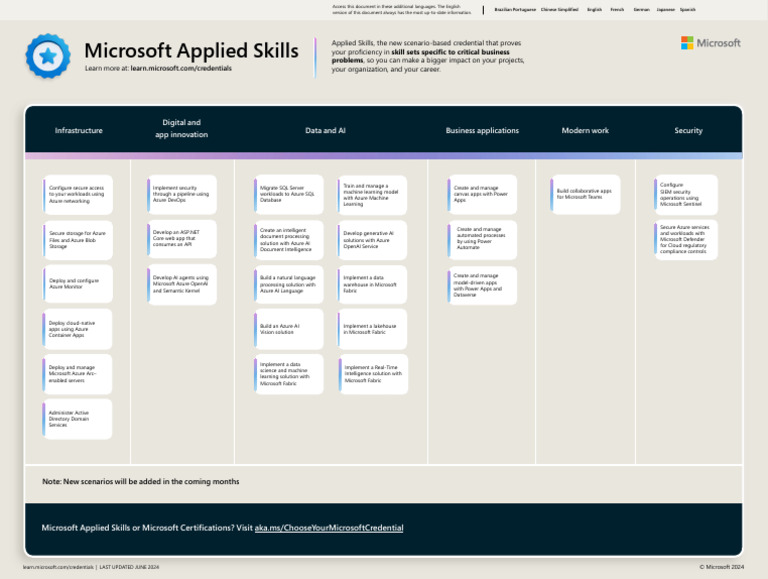Open Implement a Real-Time Intelligence solution card
This screenshot has width=768, height=579.
(373, 374)
